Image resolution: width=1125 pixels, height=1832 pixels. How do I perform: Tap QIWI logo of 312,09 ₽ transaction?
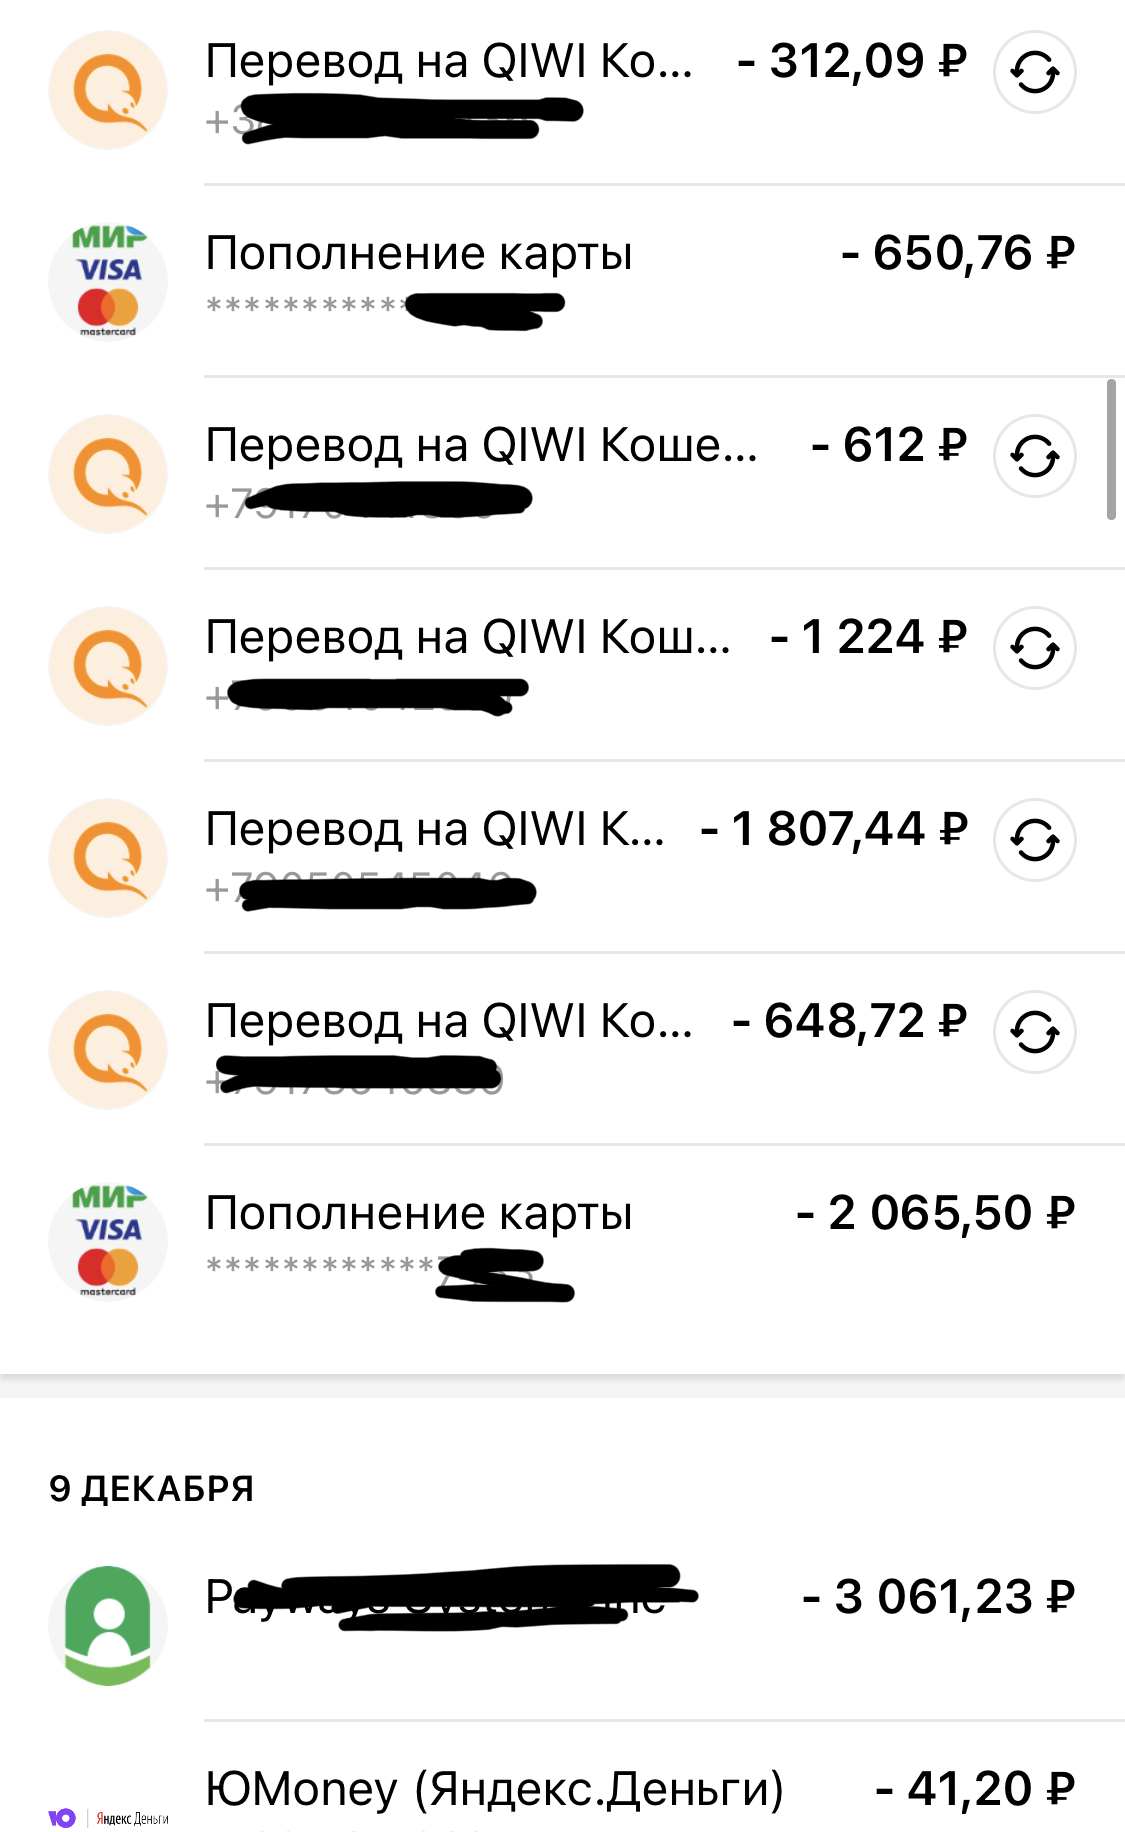click(108, 90)
